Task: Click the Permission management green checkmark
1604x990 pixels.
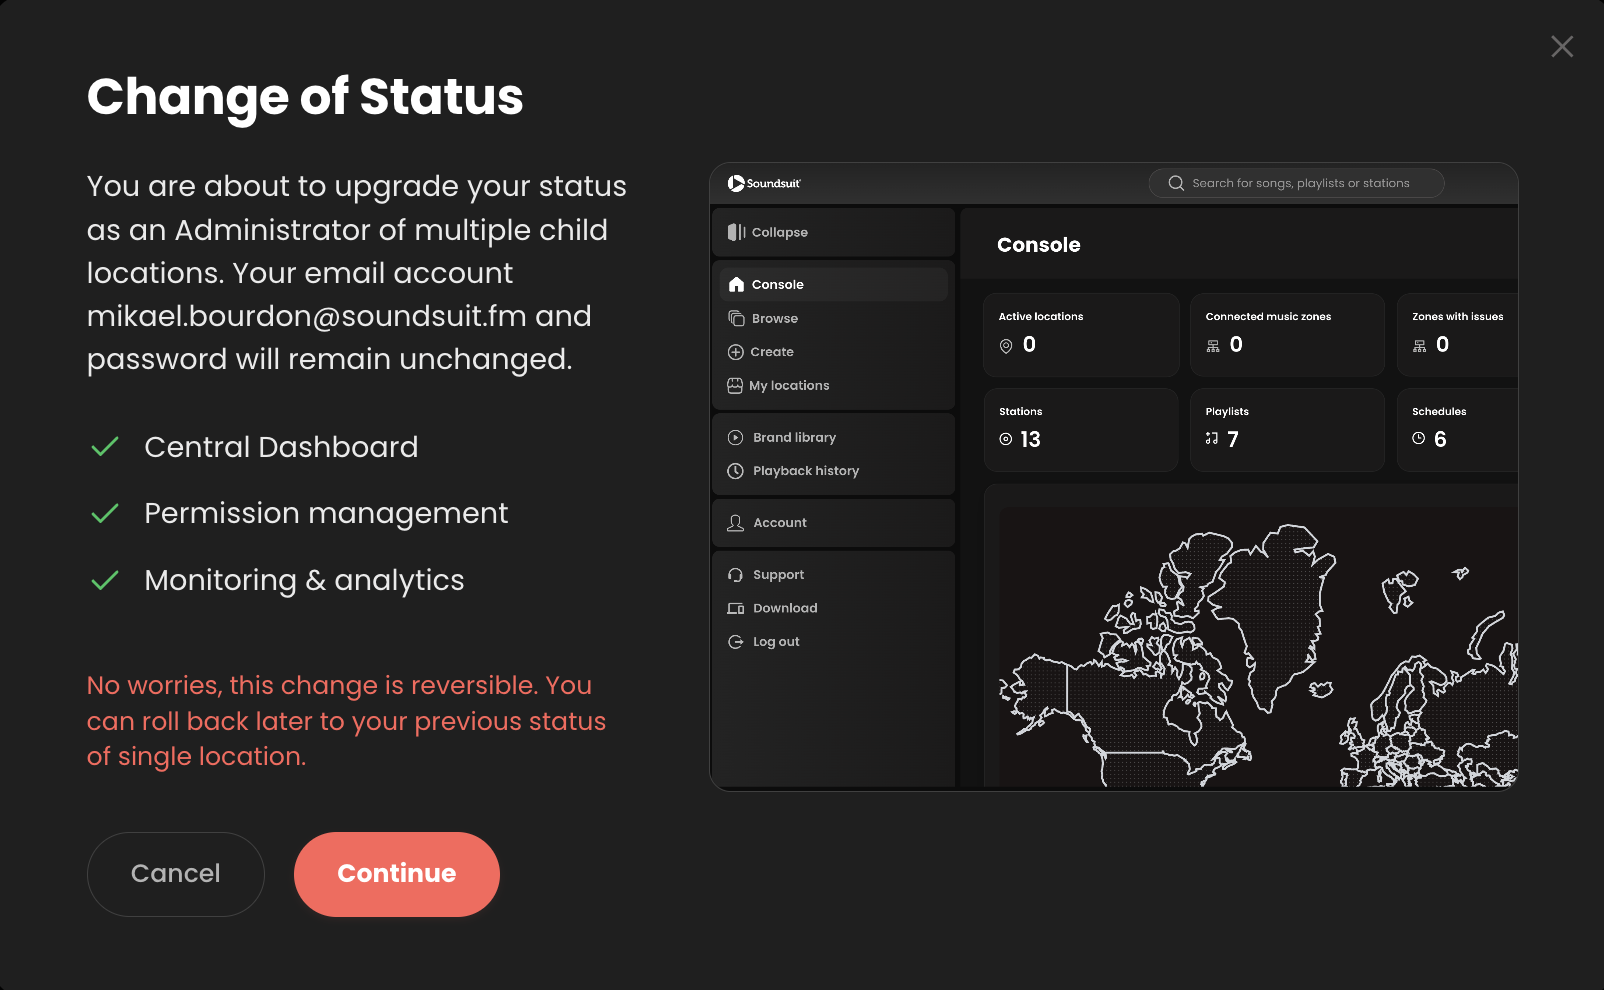Action: click(x=105, y=514)
